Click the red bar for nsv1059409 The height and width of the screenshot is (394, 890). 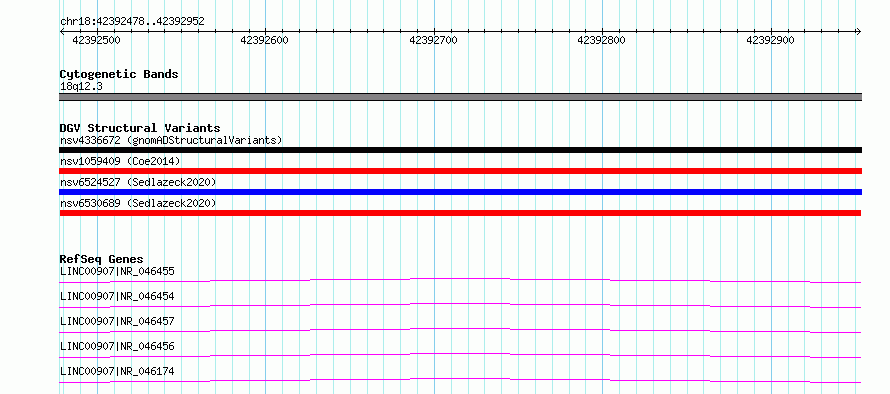click(460, 171)
